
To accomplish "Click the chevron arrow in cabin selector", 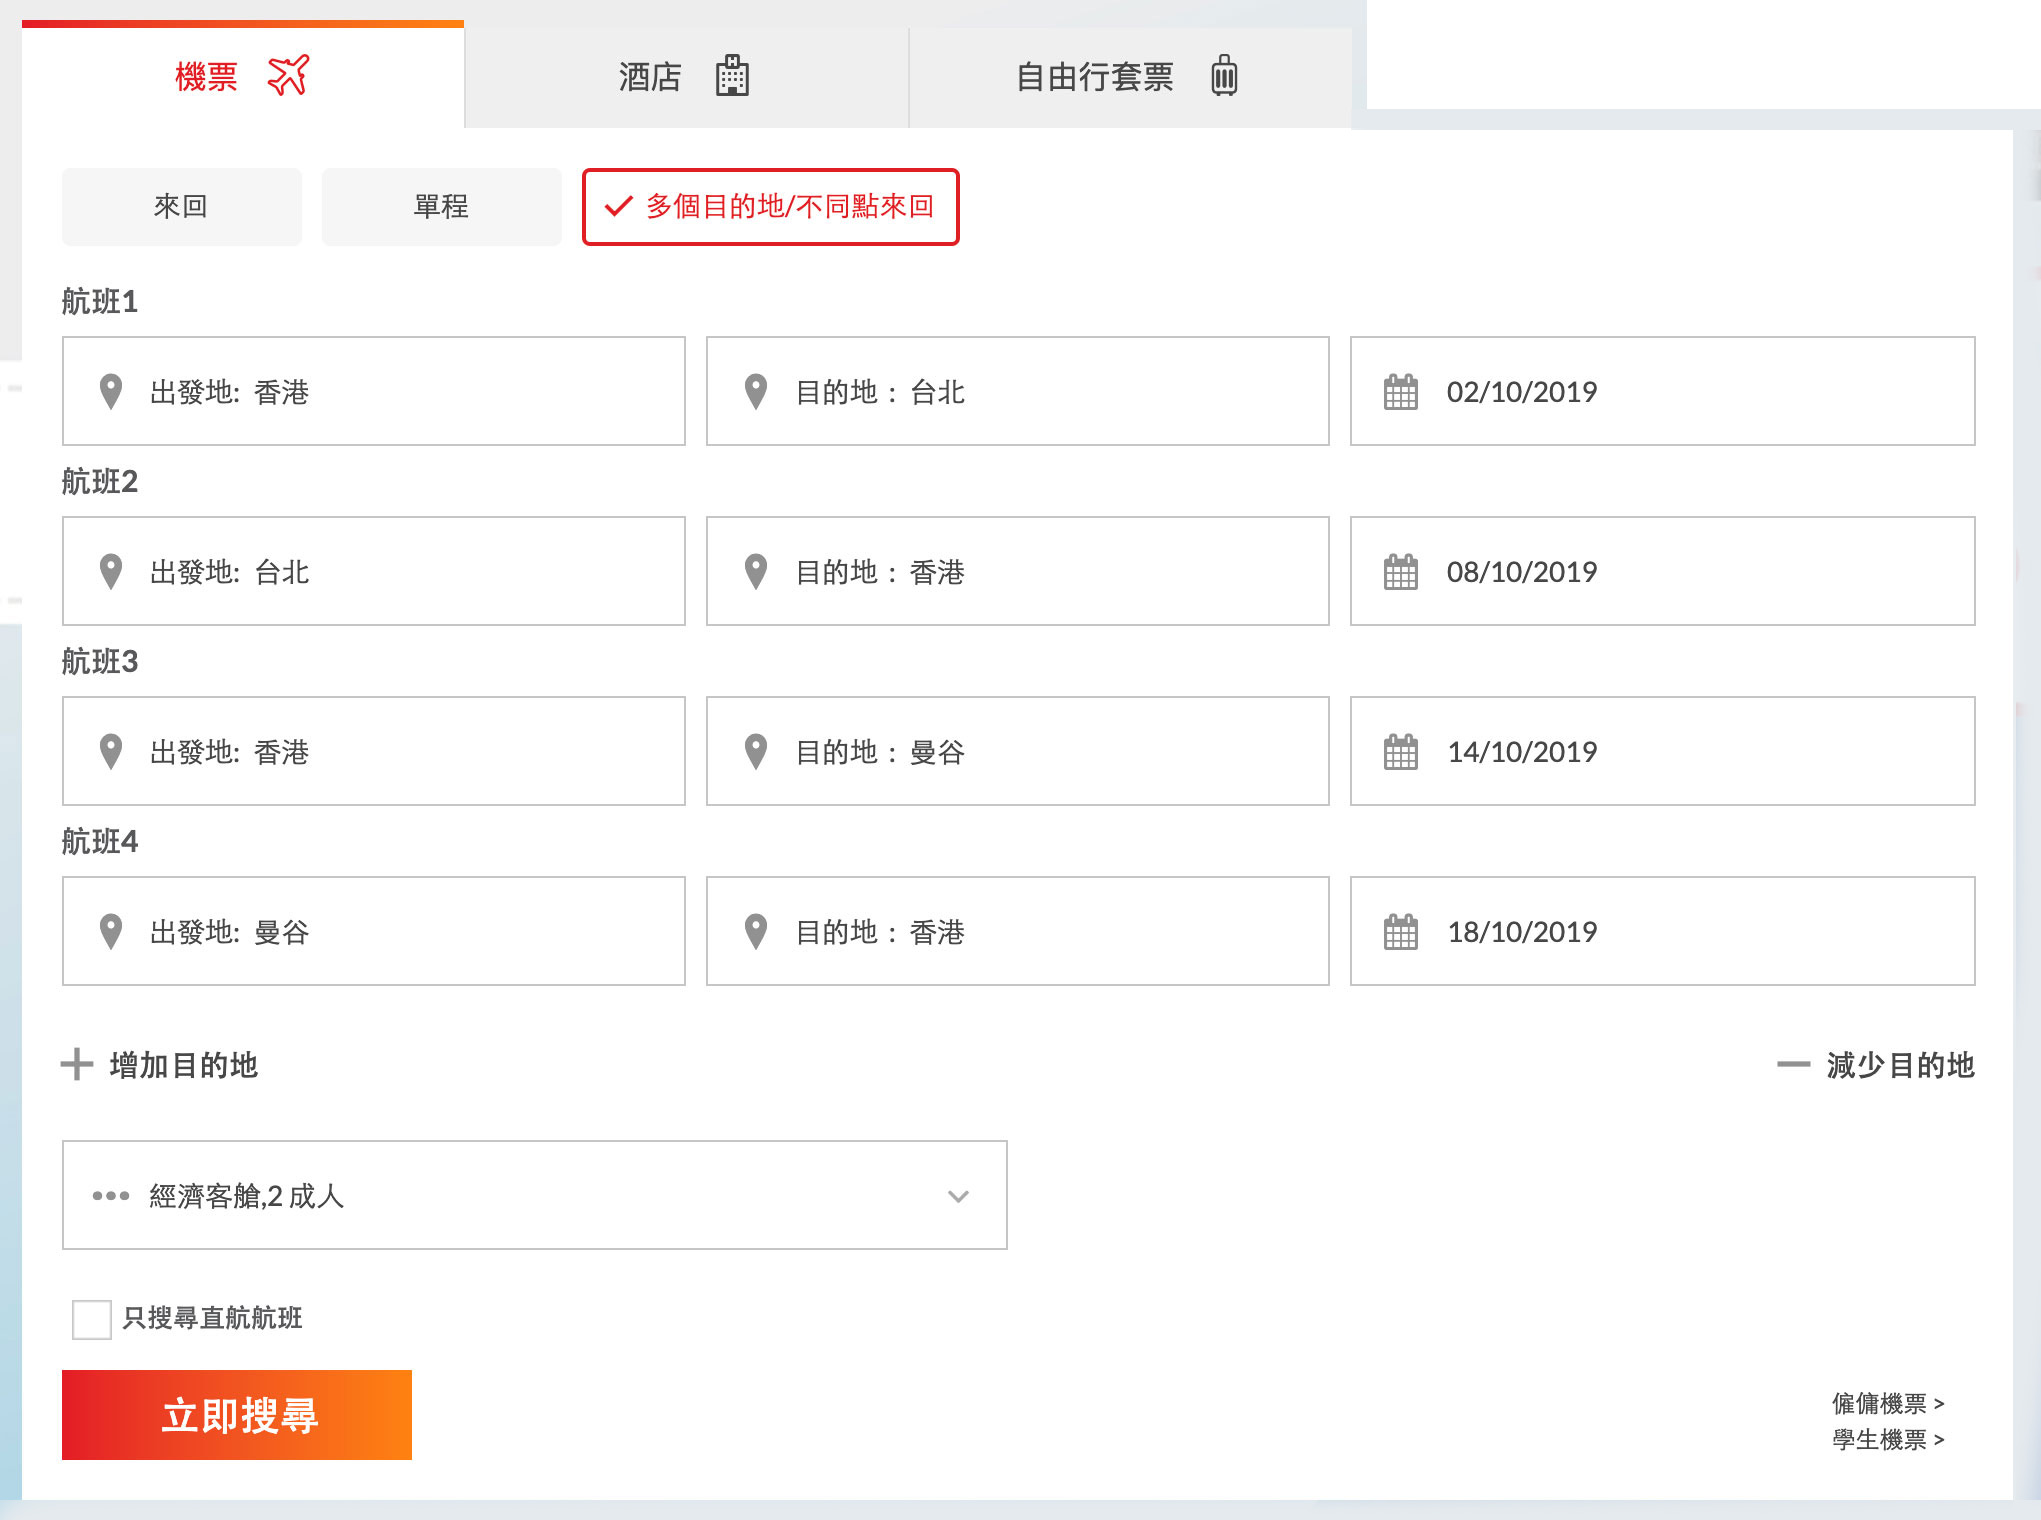I will (958, 1196).
